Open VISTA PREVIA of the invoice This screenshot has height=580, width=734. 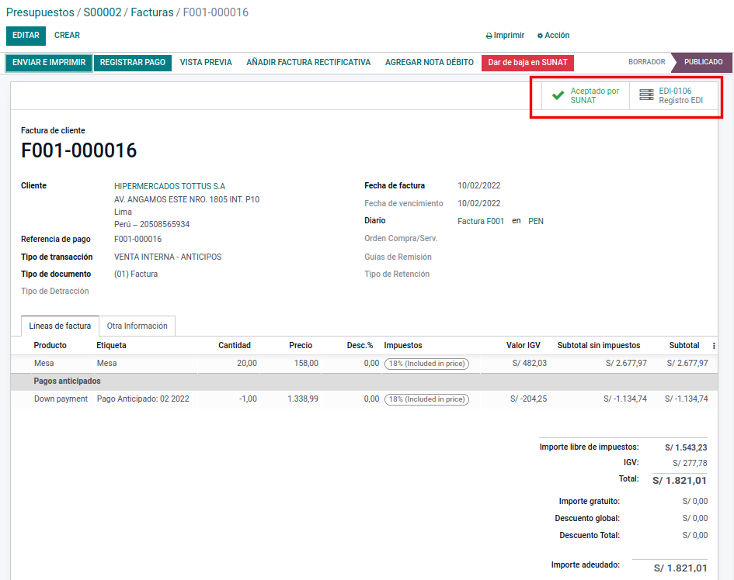206,62
